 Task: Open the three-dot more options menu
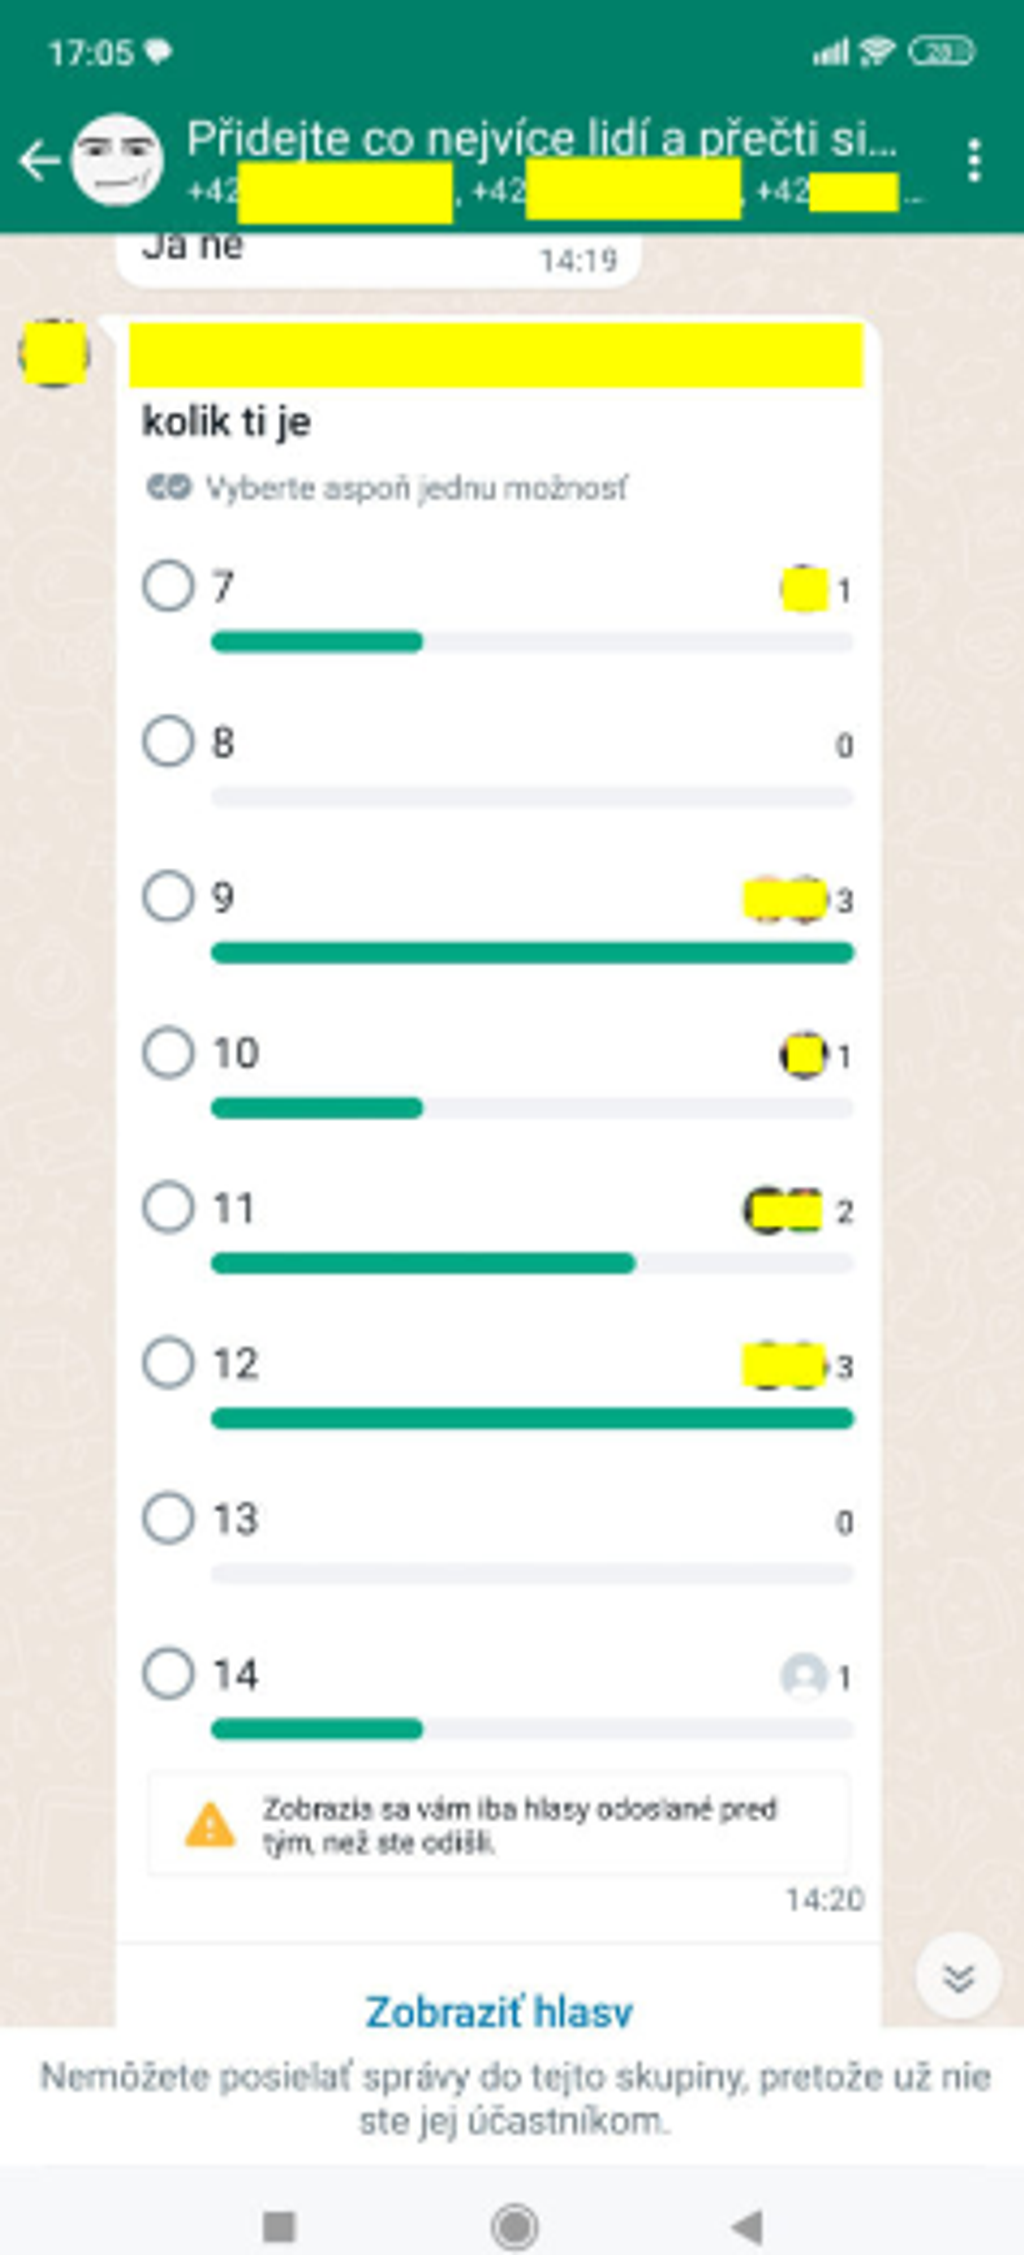pyautogui.click(x=974, y=161)
